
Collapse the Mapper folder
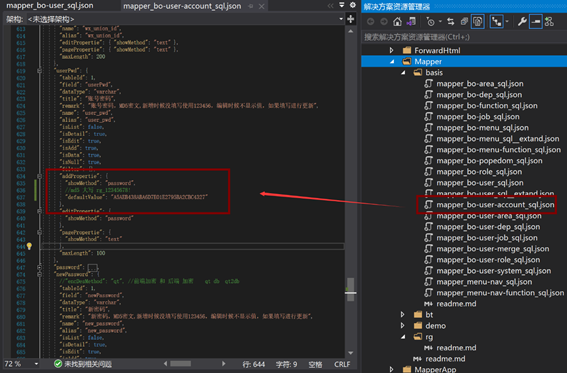392,61
